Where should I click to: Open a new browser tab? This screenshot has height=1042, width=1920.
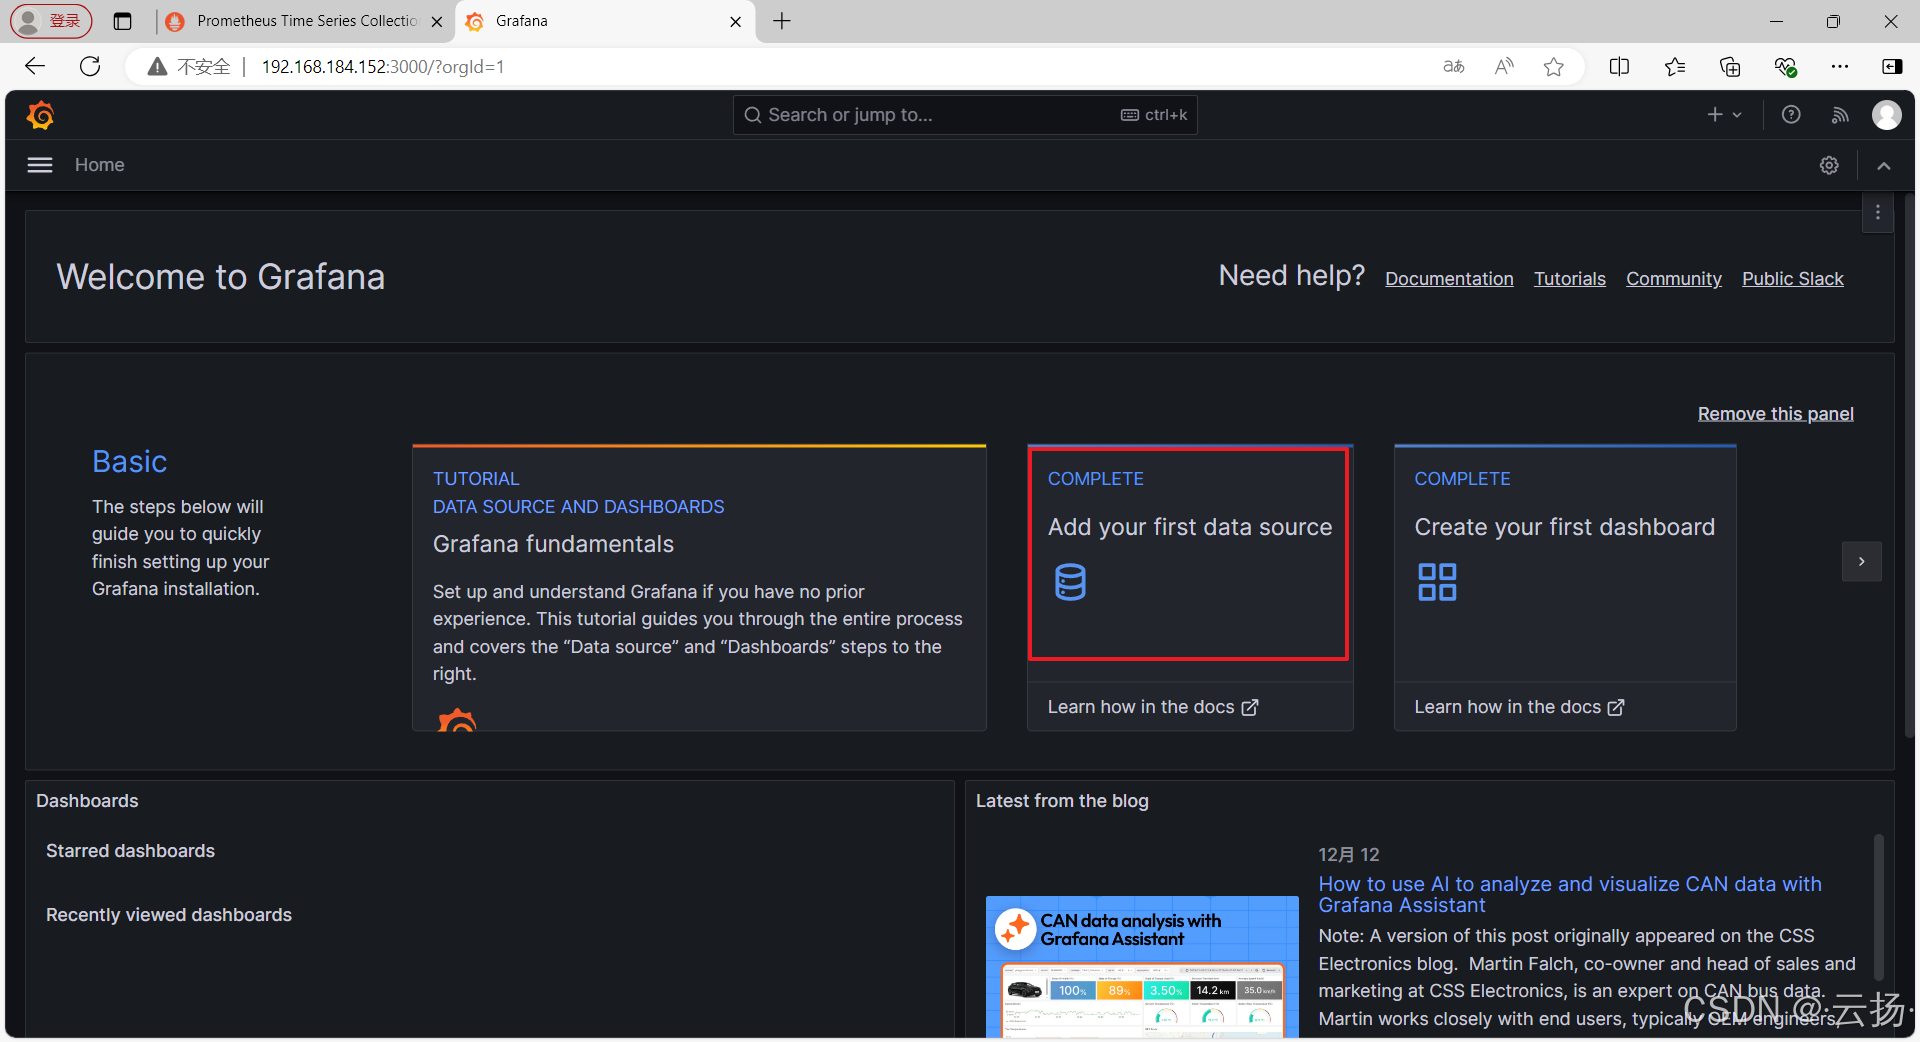coord(782,21)
